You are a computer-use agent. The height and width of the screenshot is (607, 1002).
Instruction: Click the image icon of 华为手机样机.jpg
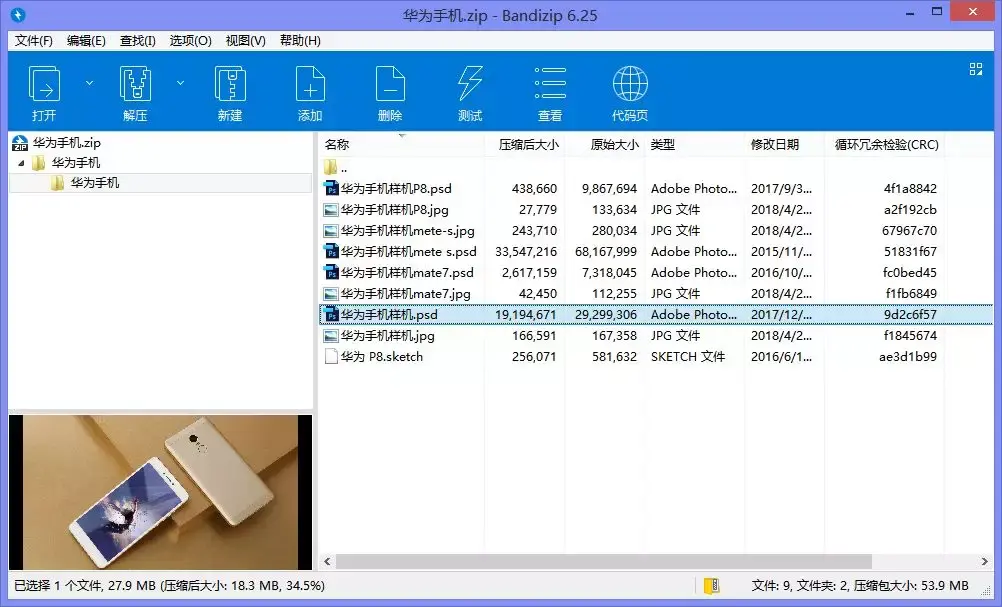(x=331, y=336)
